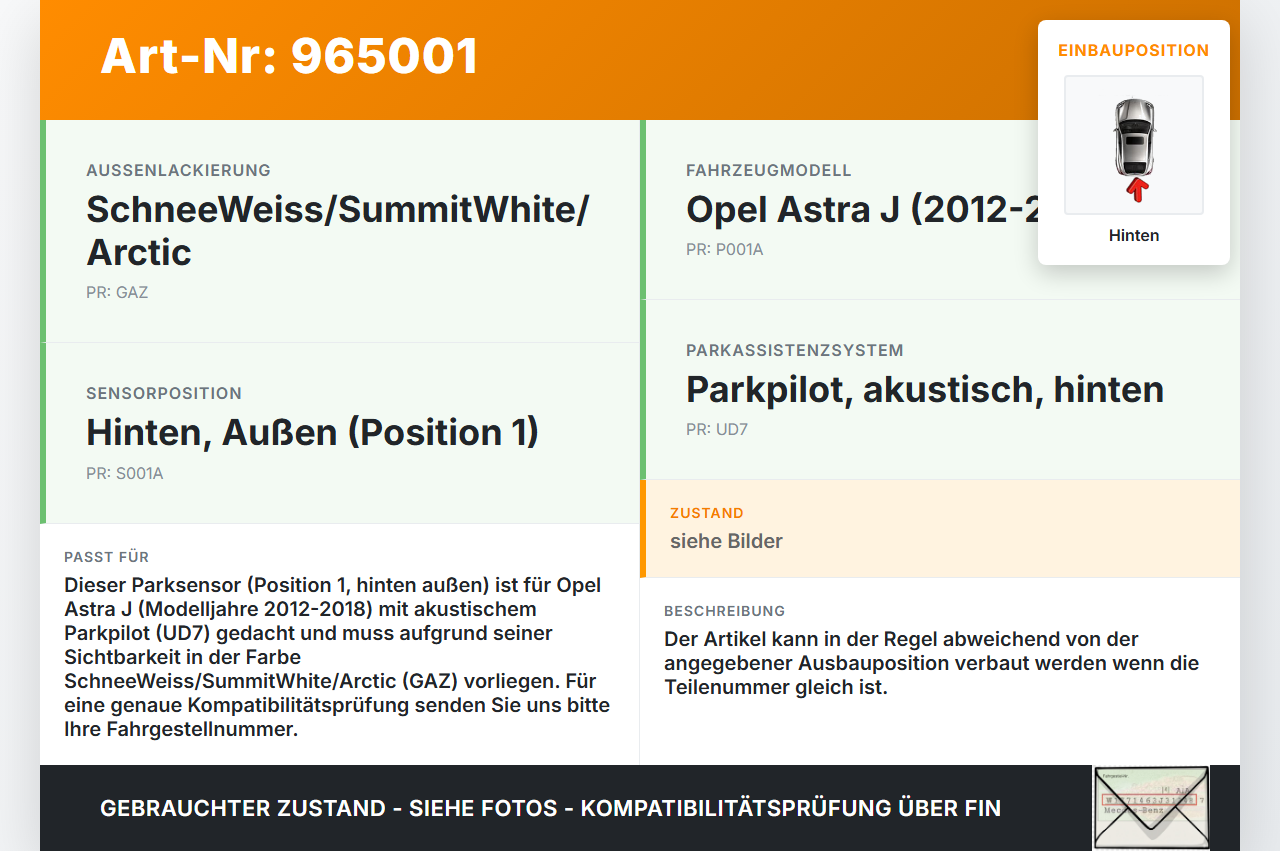Select the SchneeWeiss/SummitWhite/Arctic color entry

click(x=336, y=231)
